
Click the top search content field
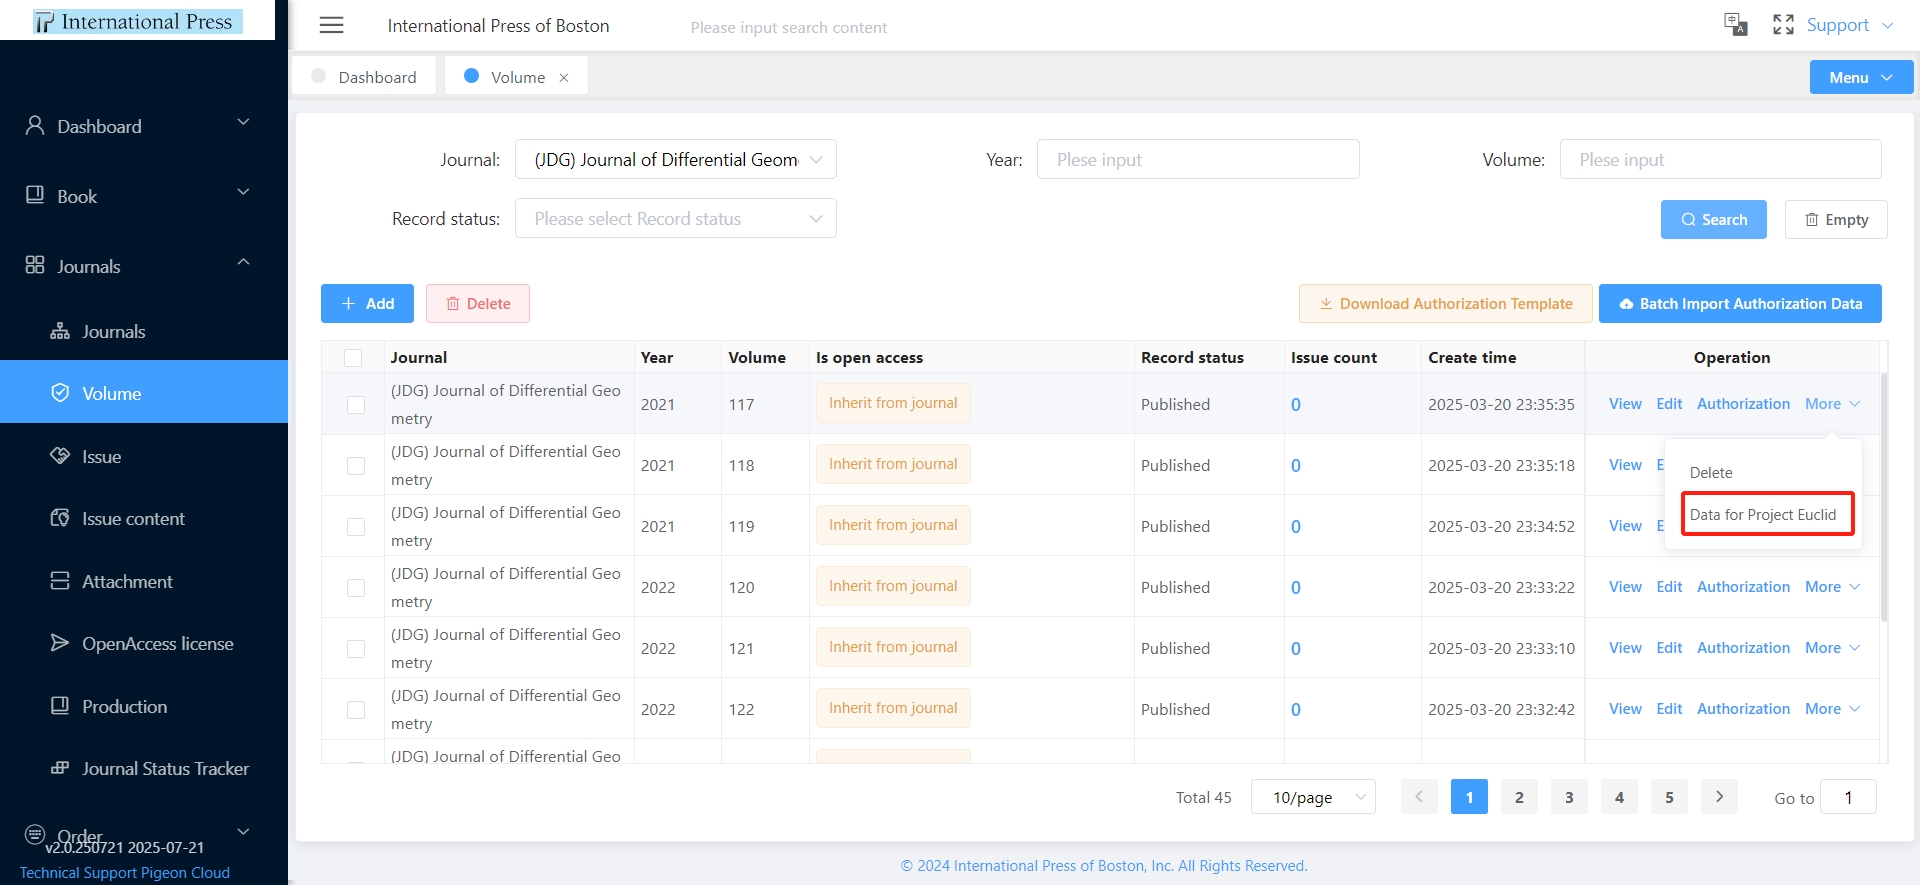pos(788,27)
